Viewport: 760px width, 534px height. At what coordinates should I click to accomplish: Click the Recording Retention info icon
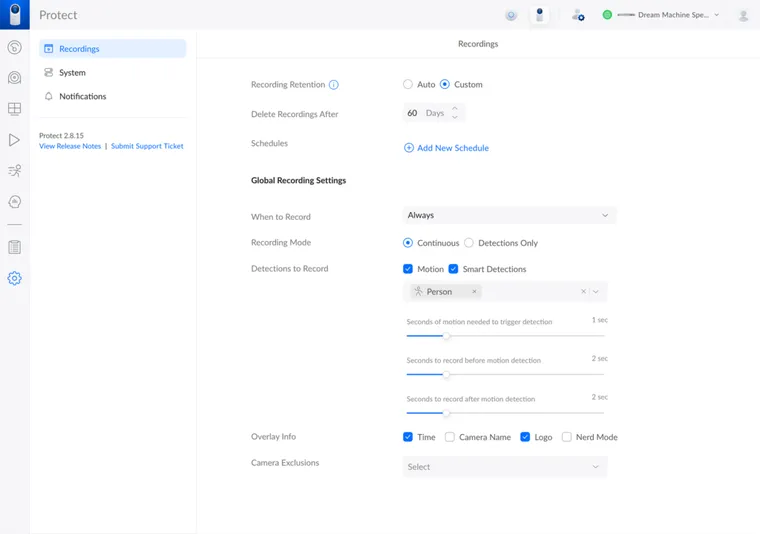tap(333, 85)
